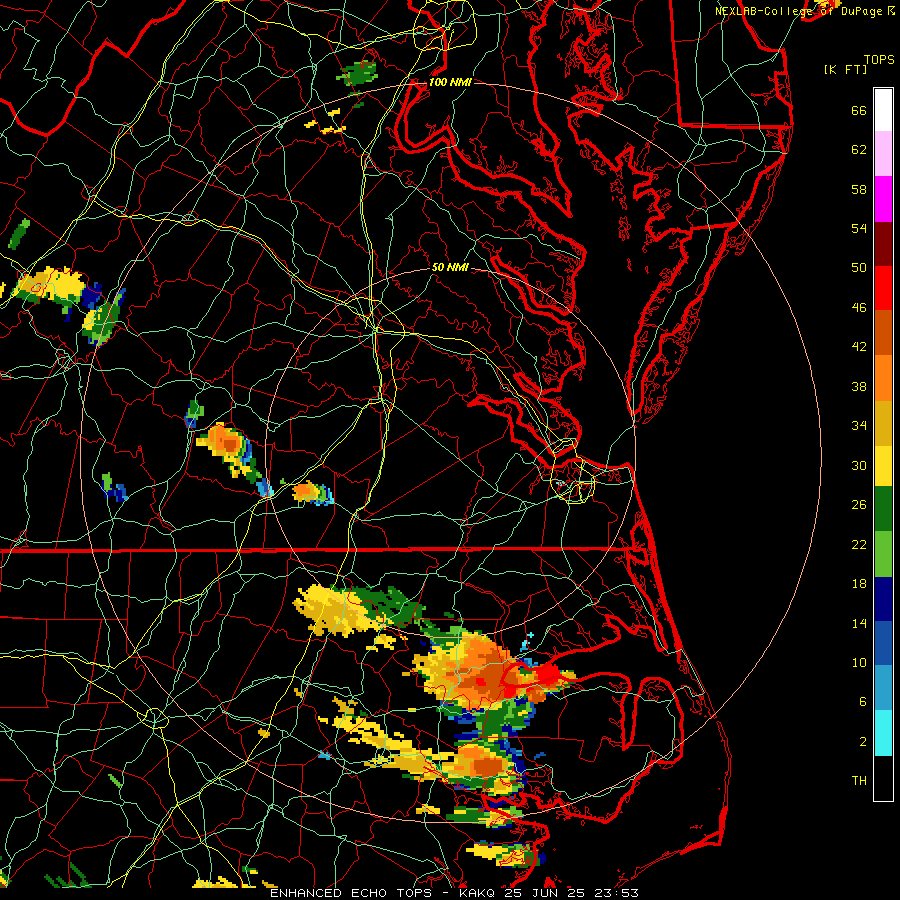Click the black TH swatch in legend
Viewport: 900px width, 900px height.
point(883,778)
